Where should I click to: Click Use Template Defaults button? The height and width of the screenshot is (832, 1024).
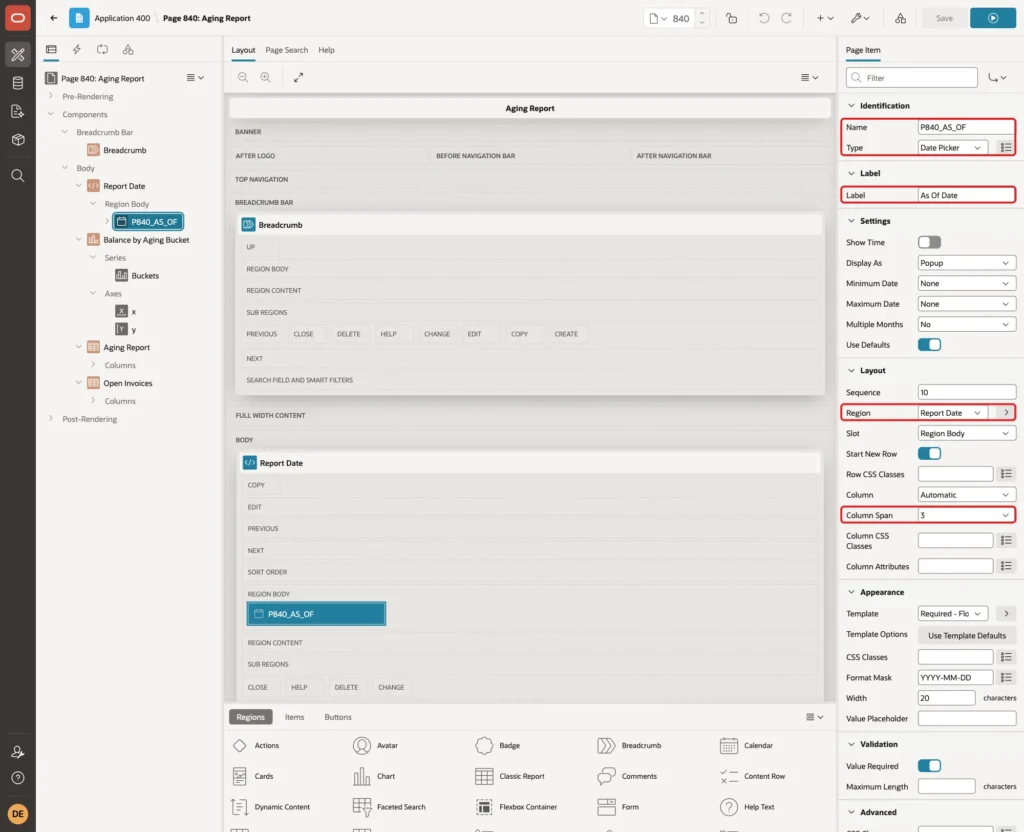(967, 635)
